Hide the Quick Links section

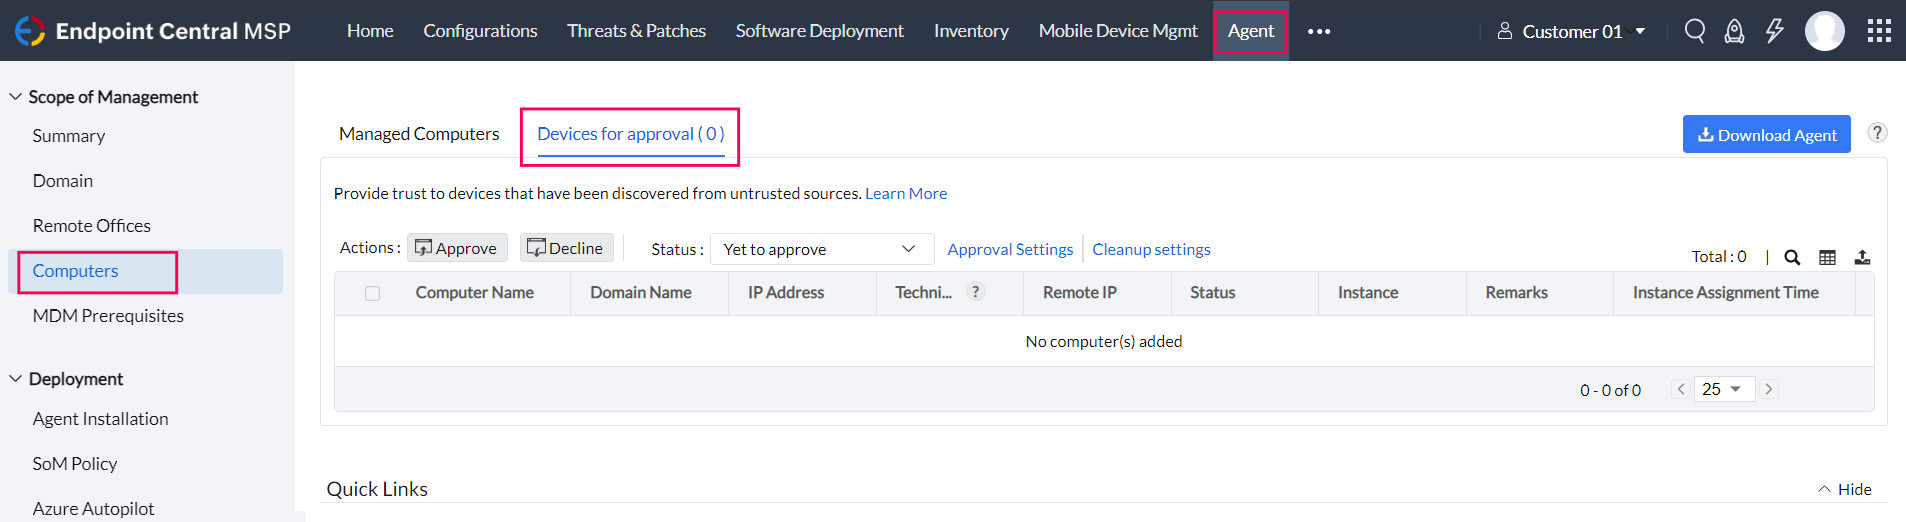click(1844, 489)
